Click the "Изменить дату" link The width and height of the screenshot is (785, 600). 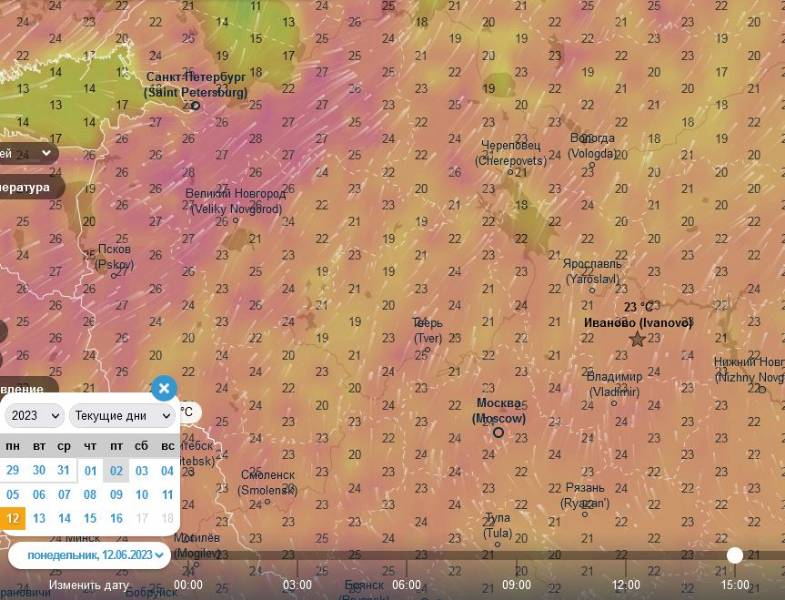click(x=89, y=585)
